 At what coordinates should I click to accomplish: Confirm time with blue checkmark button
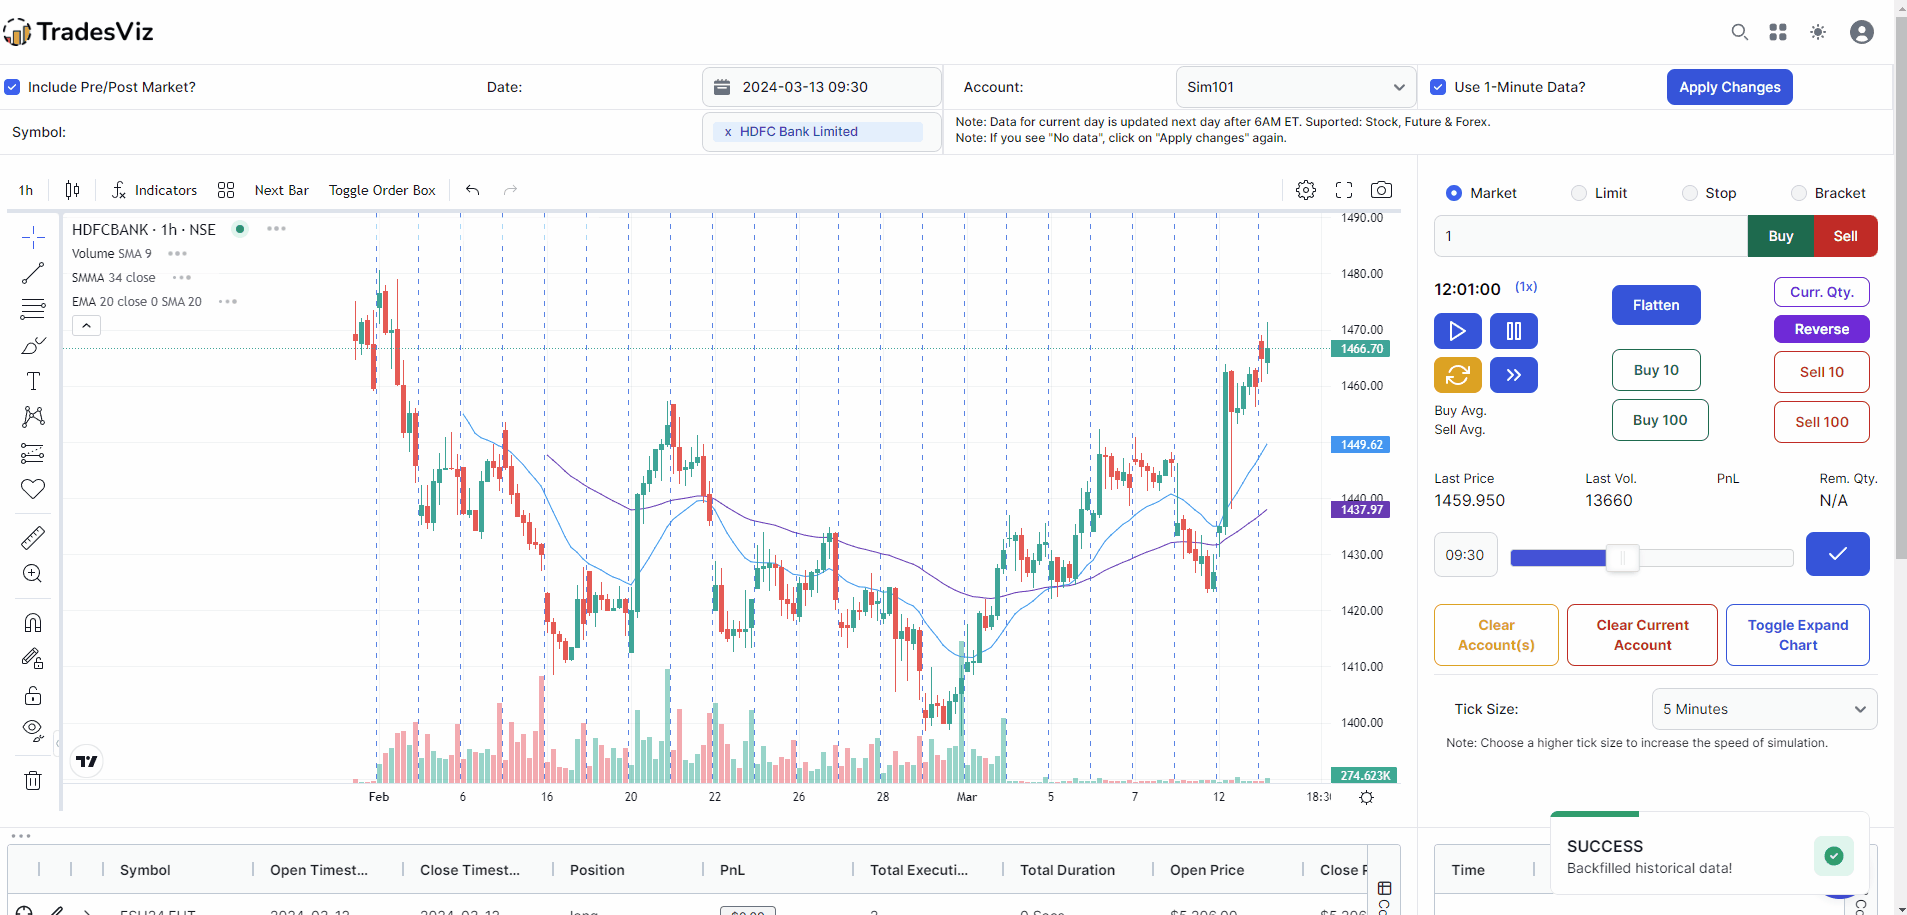1837,554
